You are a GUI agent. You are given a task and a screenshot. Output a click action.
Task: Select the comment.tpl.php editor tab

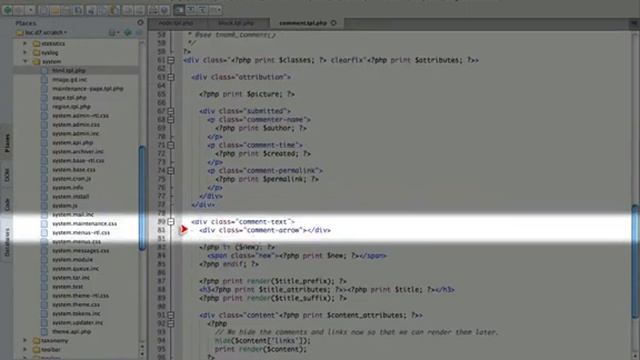point(303,23)
